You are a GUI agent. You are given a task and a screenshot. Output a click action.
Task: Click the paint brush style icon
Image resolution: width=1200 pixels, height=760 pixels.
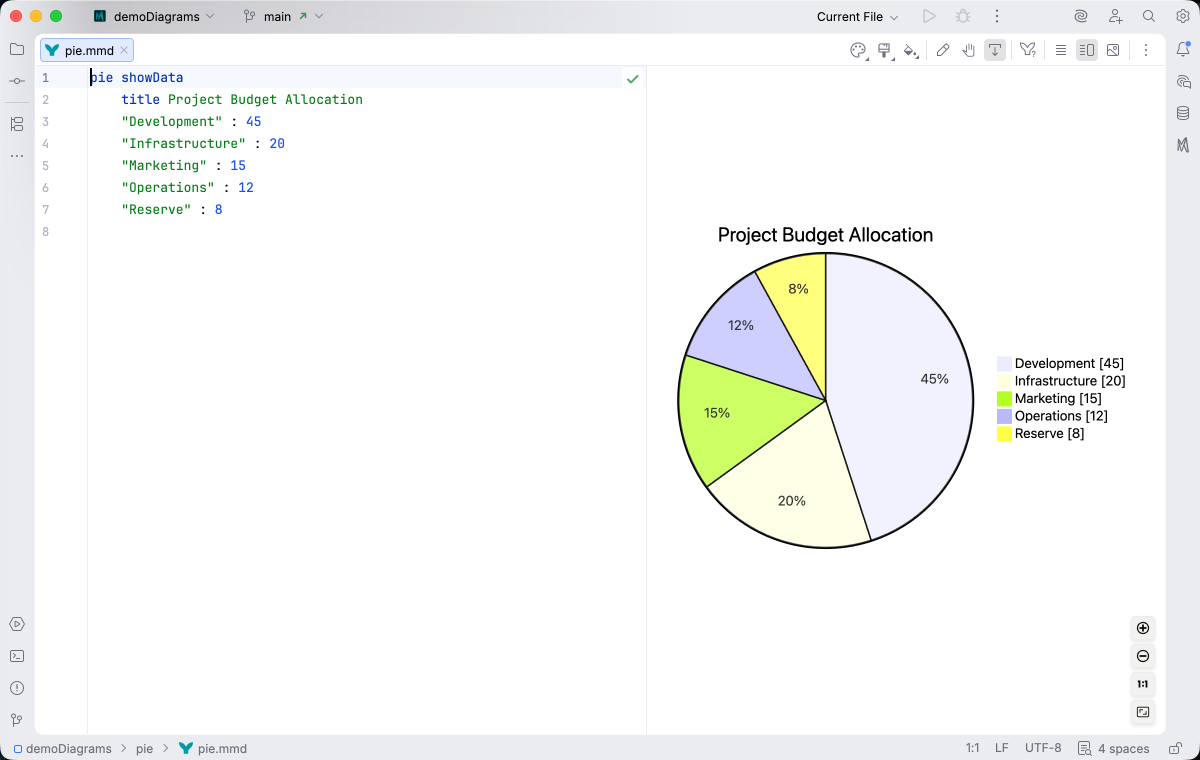click(884, 50)
